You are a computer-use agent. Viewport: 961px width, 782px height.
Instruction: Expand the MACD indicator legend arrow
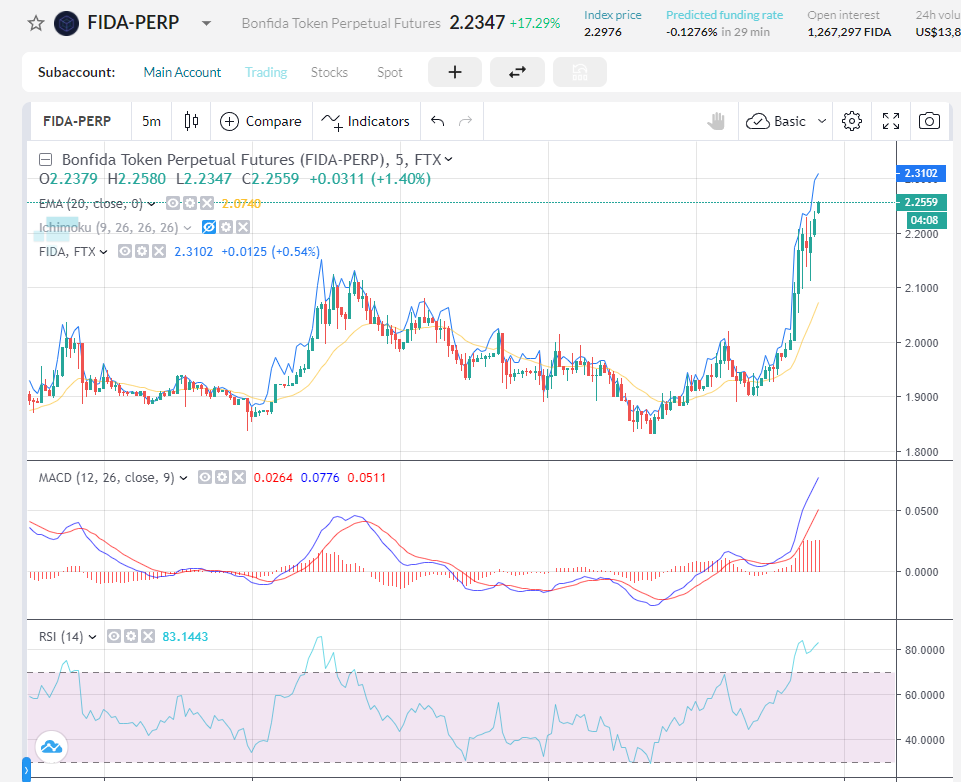pyautogui.click(x=183, y=478)
